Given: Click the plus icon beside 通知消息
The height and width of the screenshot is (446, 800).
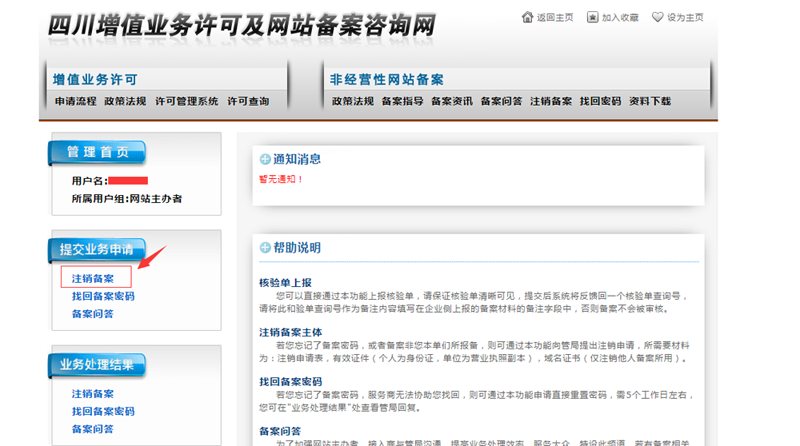Looking at the screenshot, I should click(x=265, y=159).
